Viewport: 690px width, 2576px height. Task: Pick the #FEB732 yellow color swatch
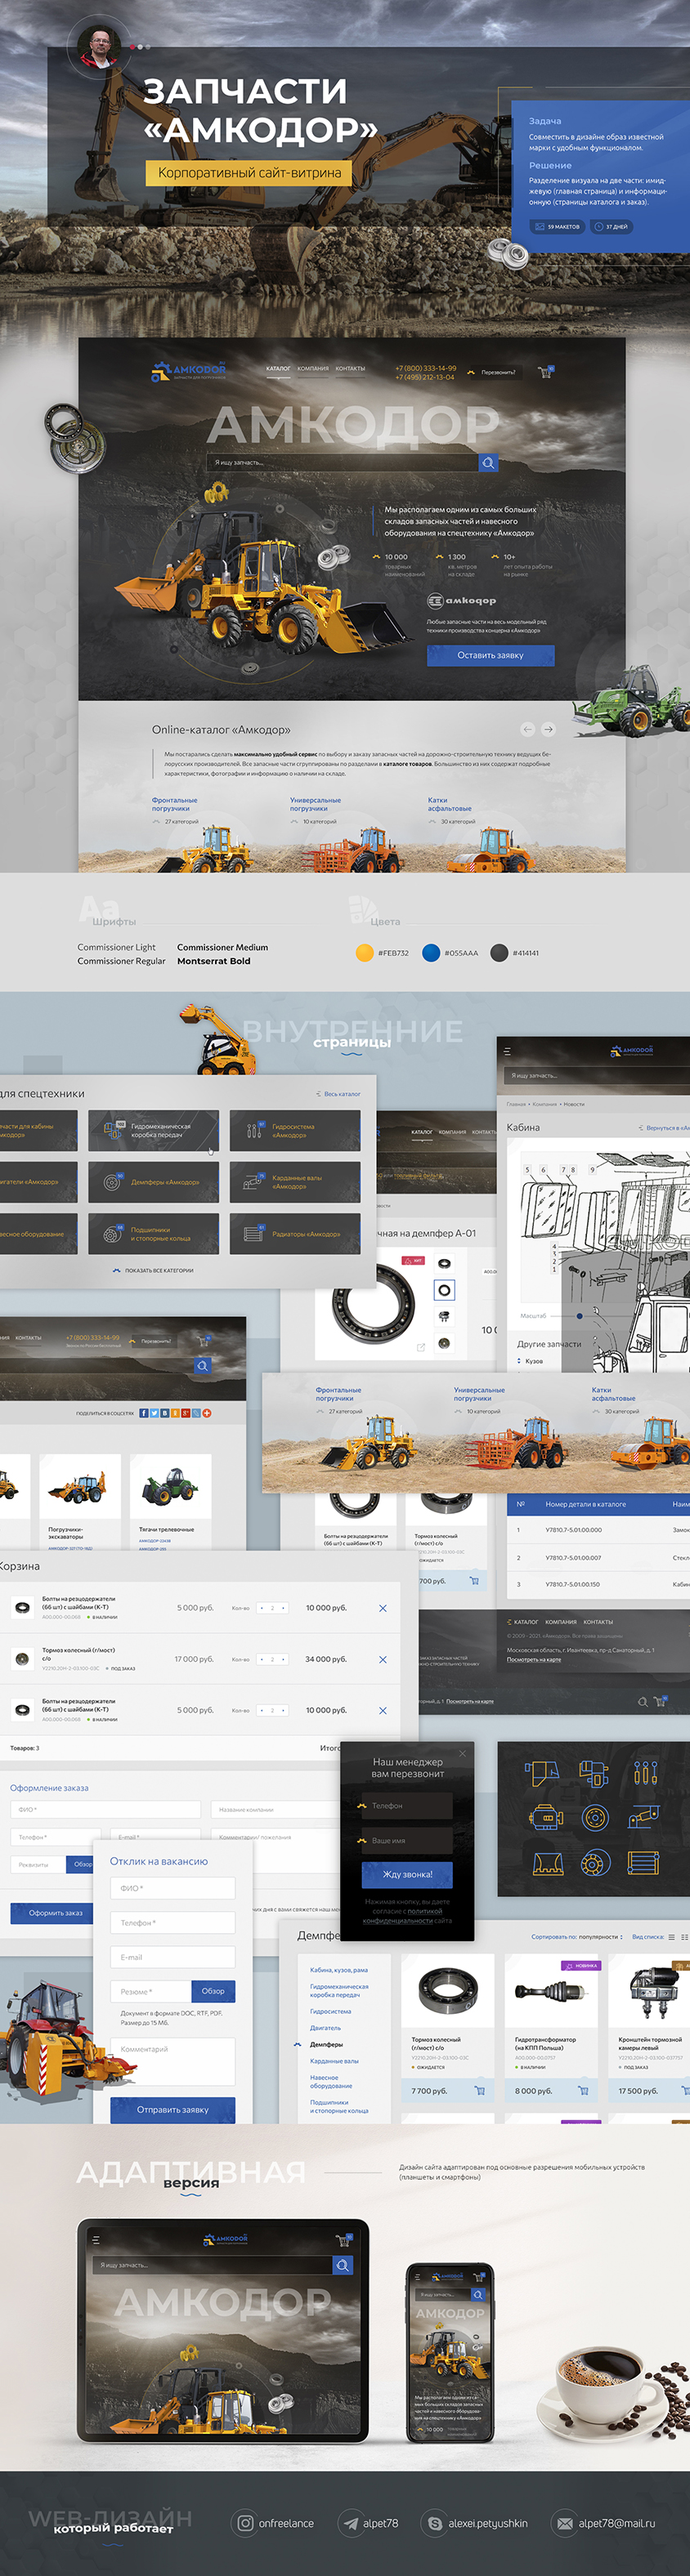point(365,953)
